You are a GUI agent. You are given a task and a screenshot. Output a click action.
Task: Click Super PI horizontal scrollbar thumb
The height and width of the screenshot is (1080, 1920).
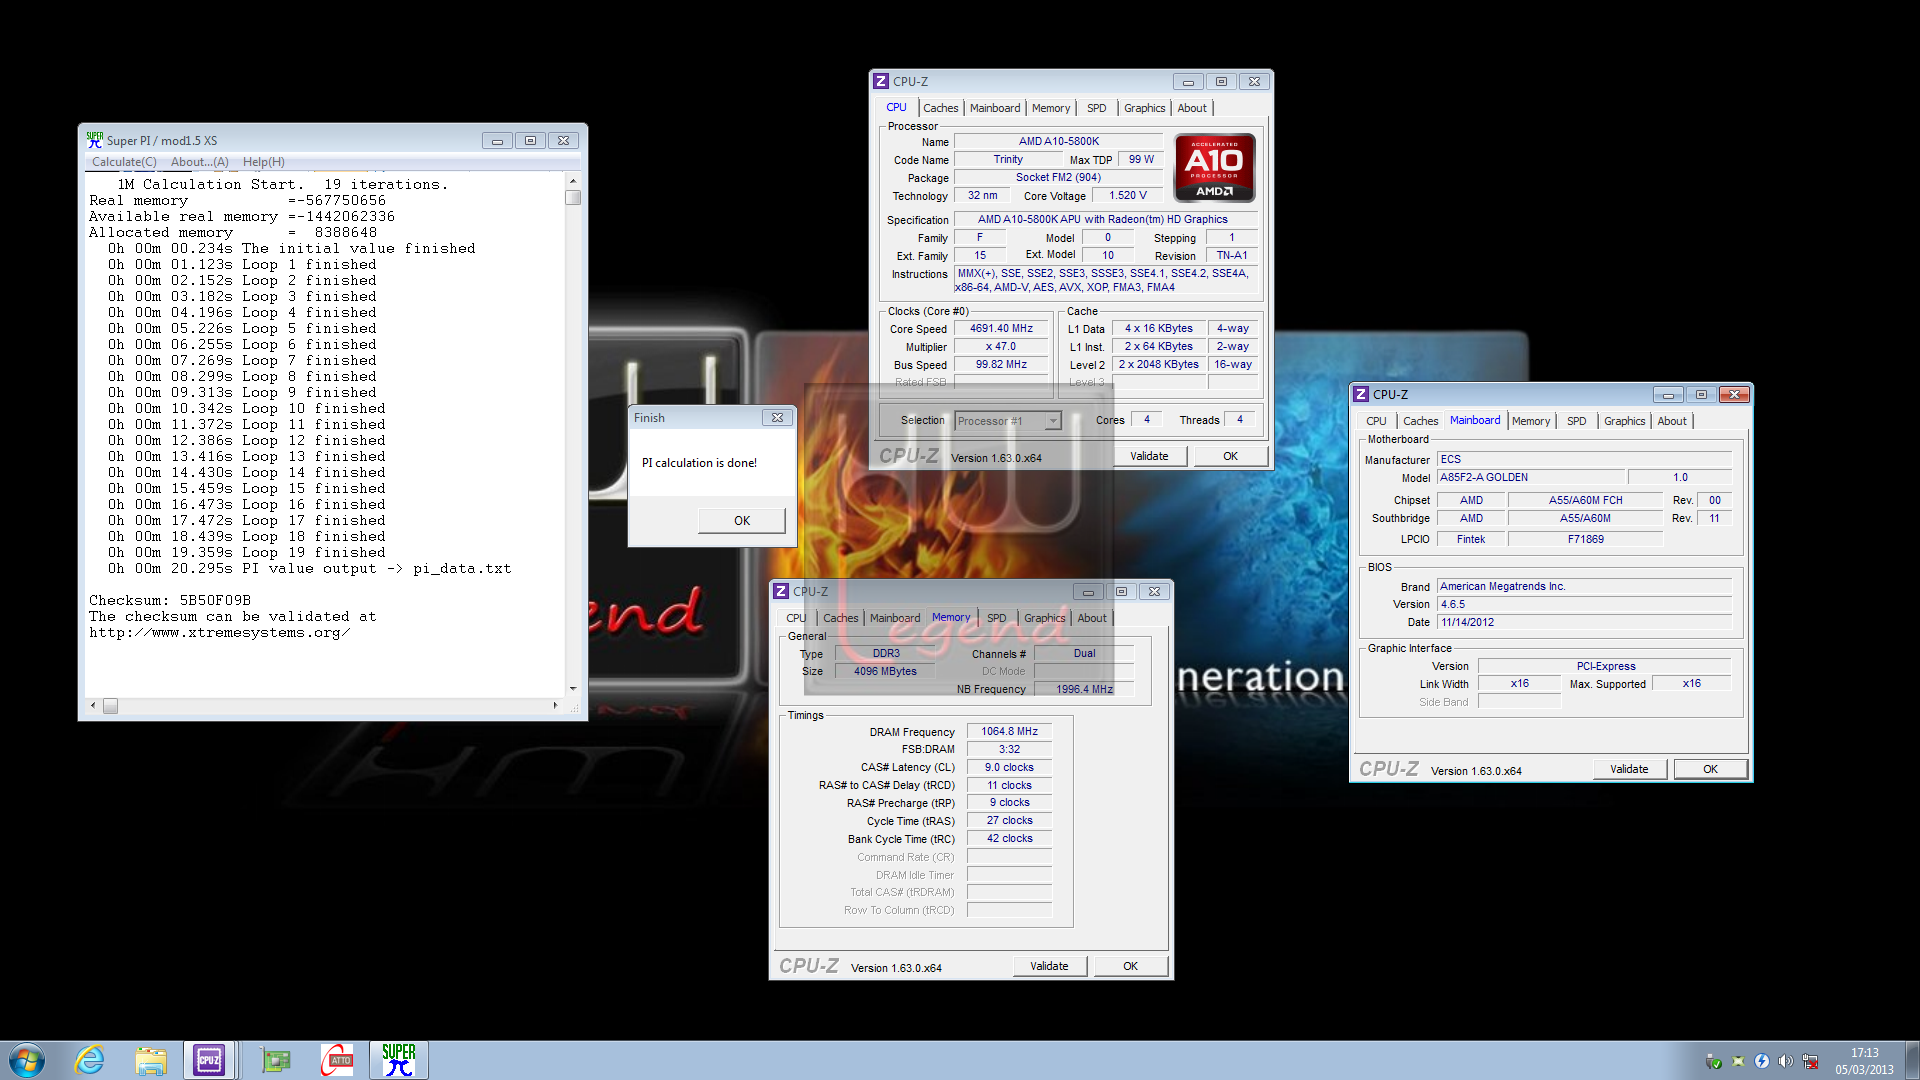[110, 706]
